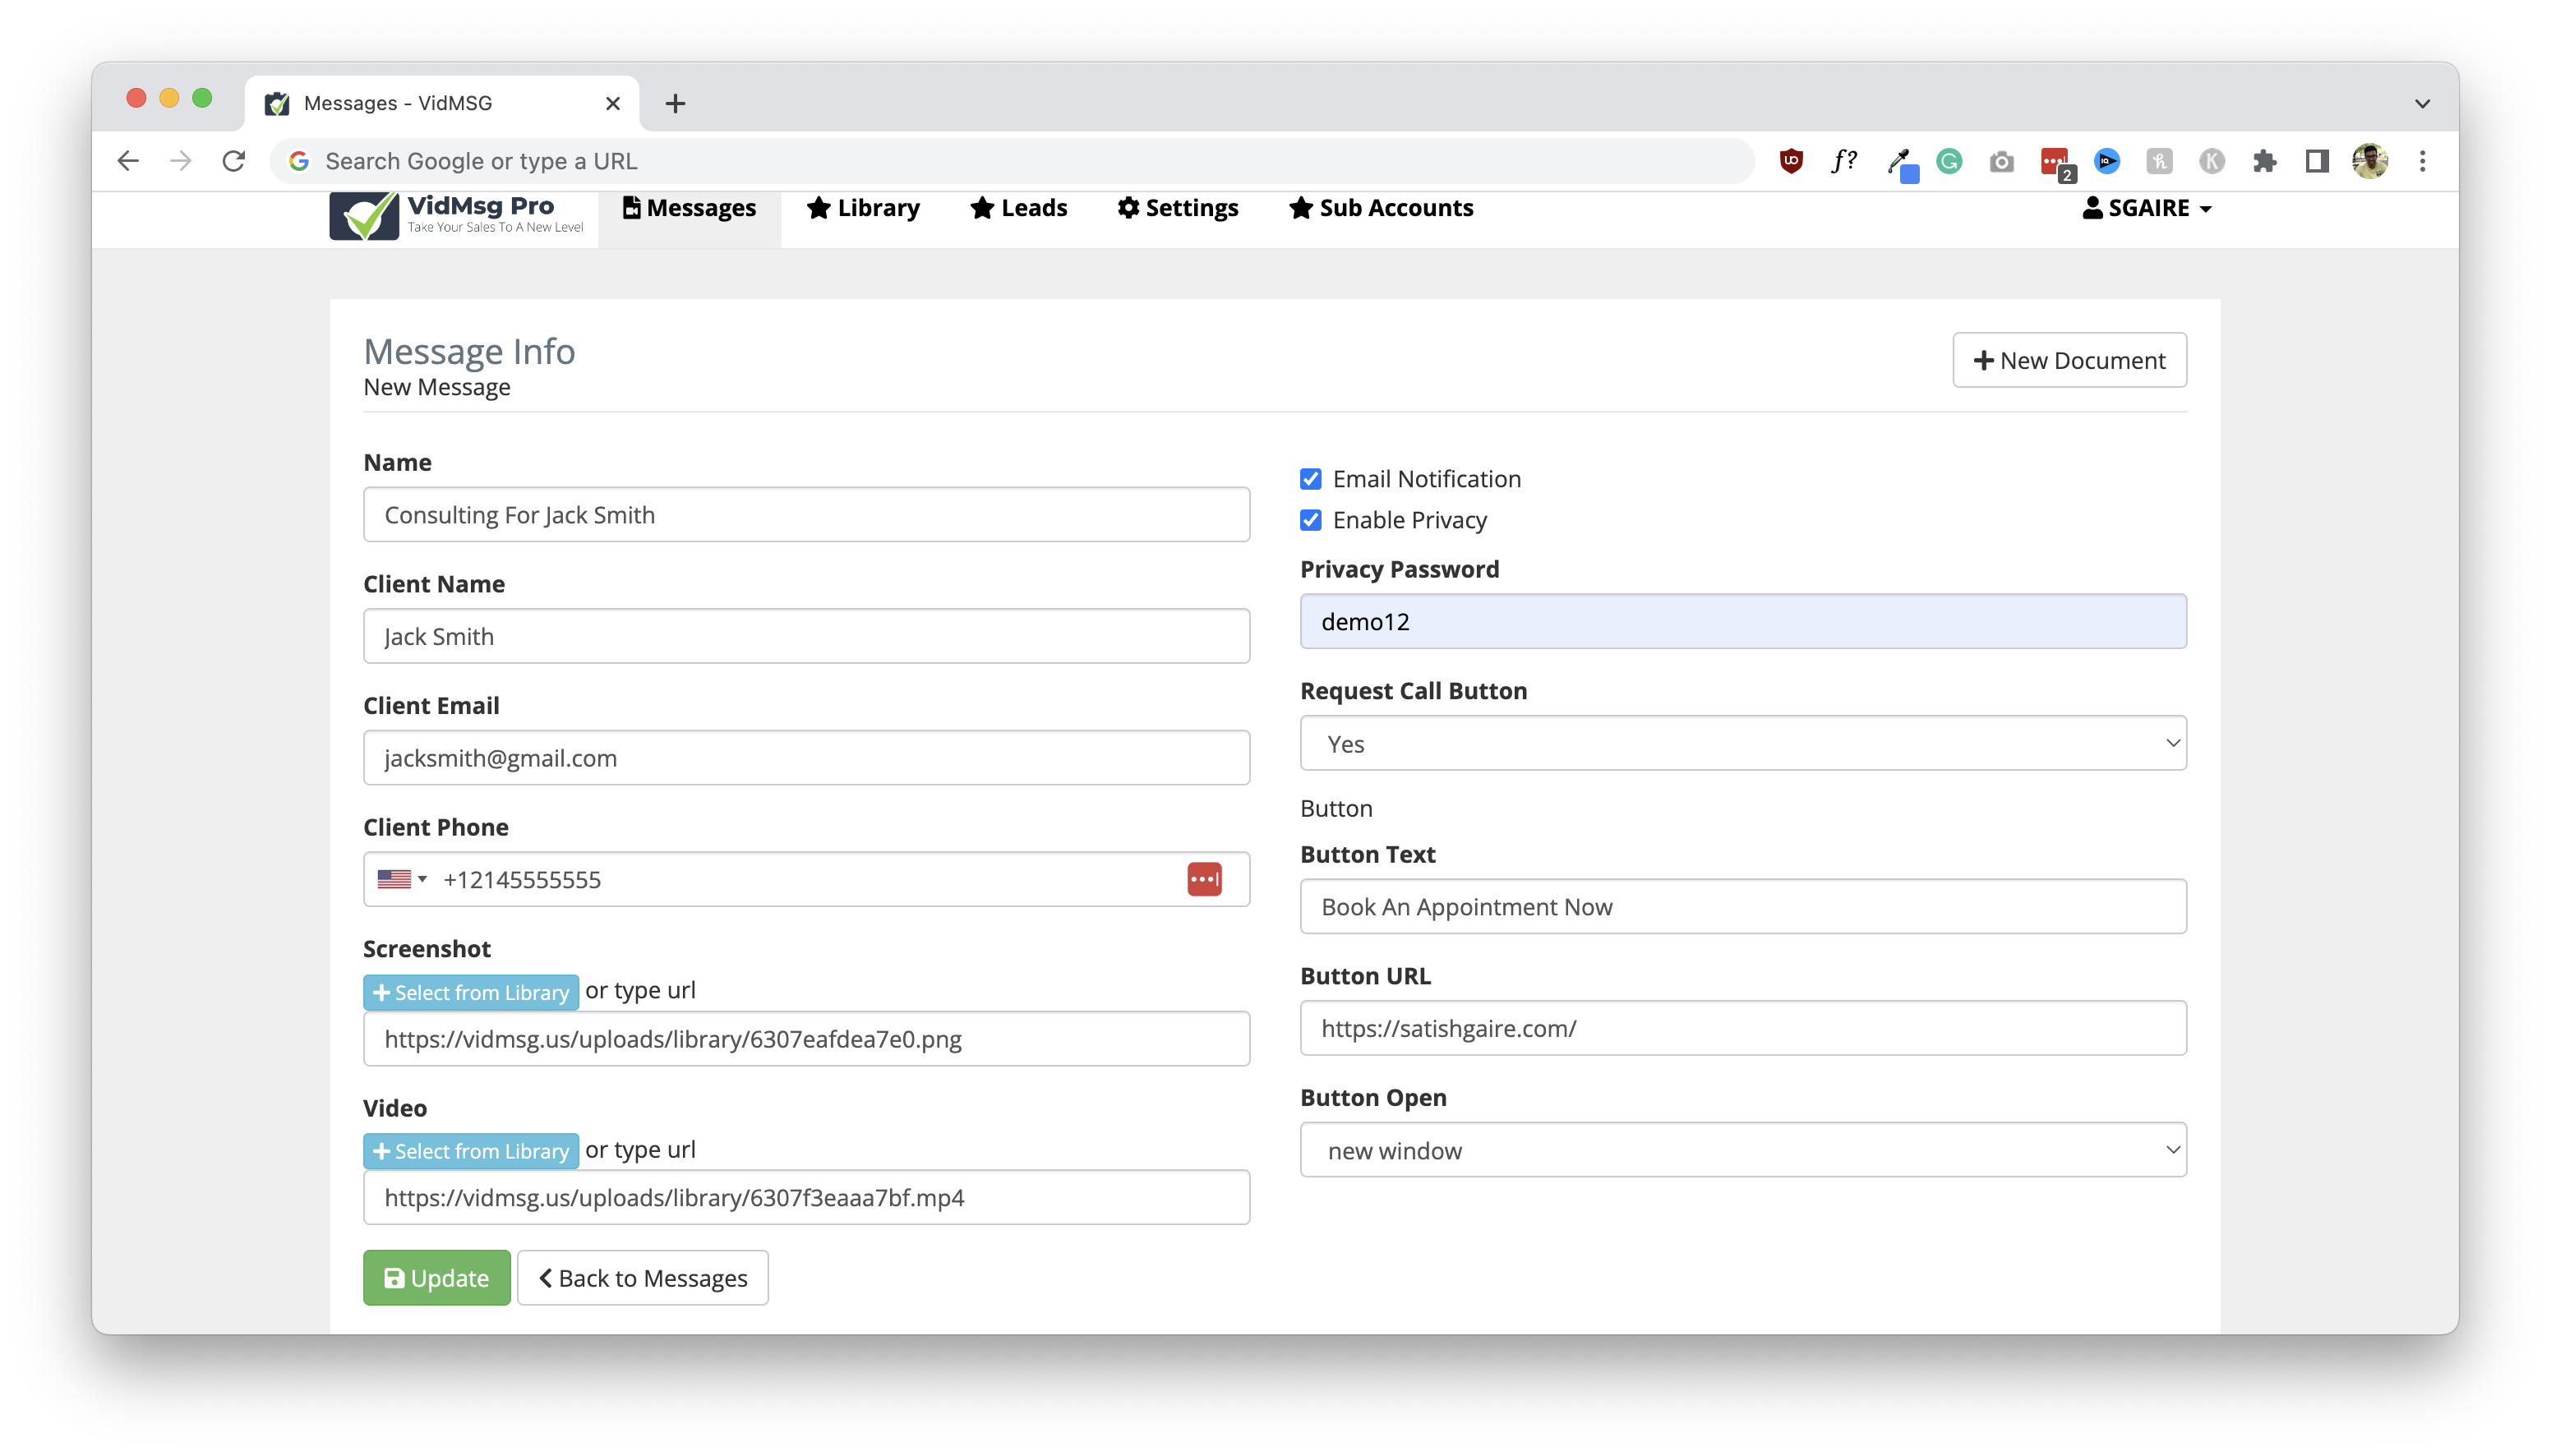Open the US flag country code selector
2551x1456 pixels.
pyautogui.click(x=402, y=879)
